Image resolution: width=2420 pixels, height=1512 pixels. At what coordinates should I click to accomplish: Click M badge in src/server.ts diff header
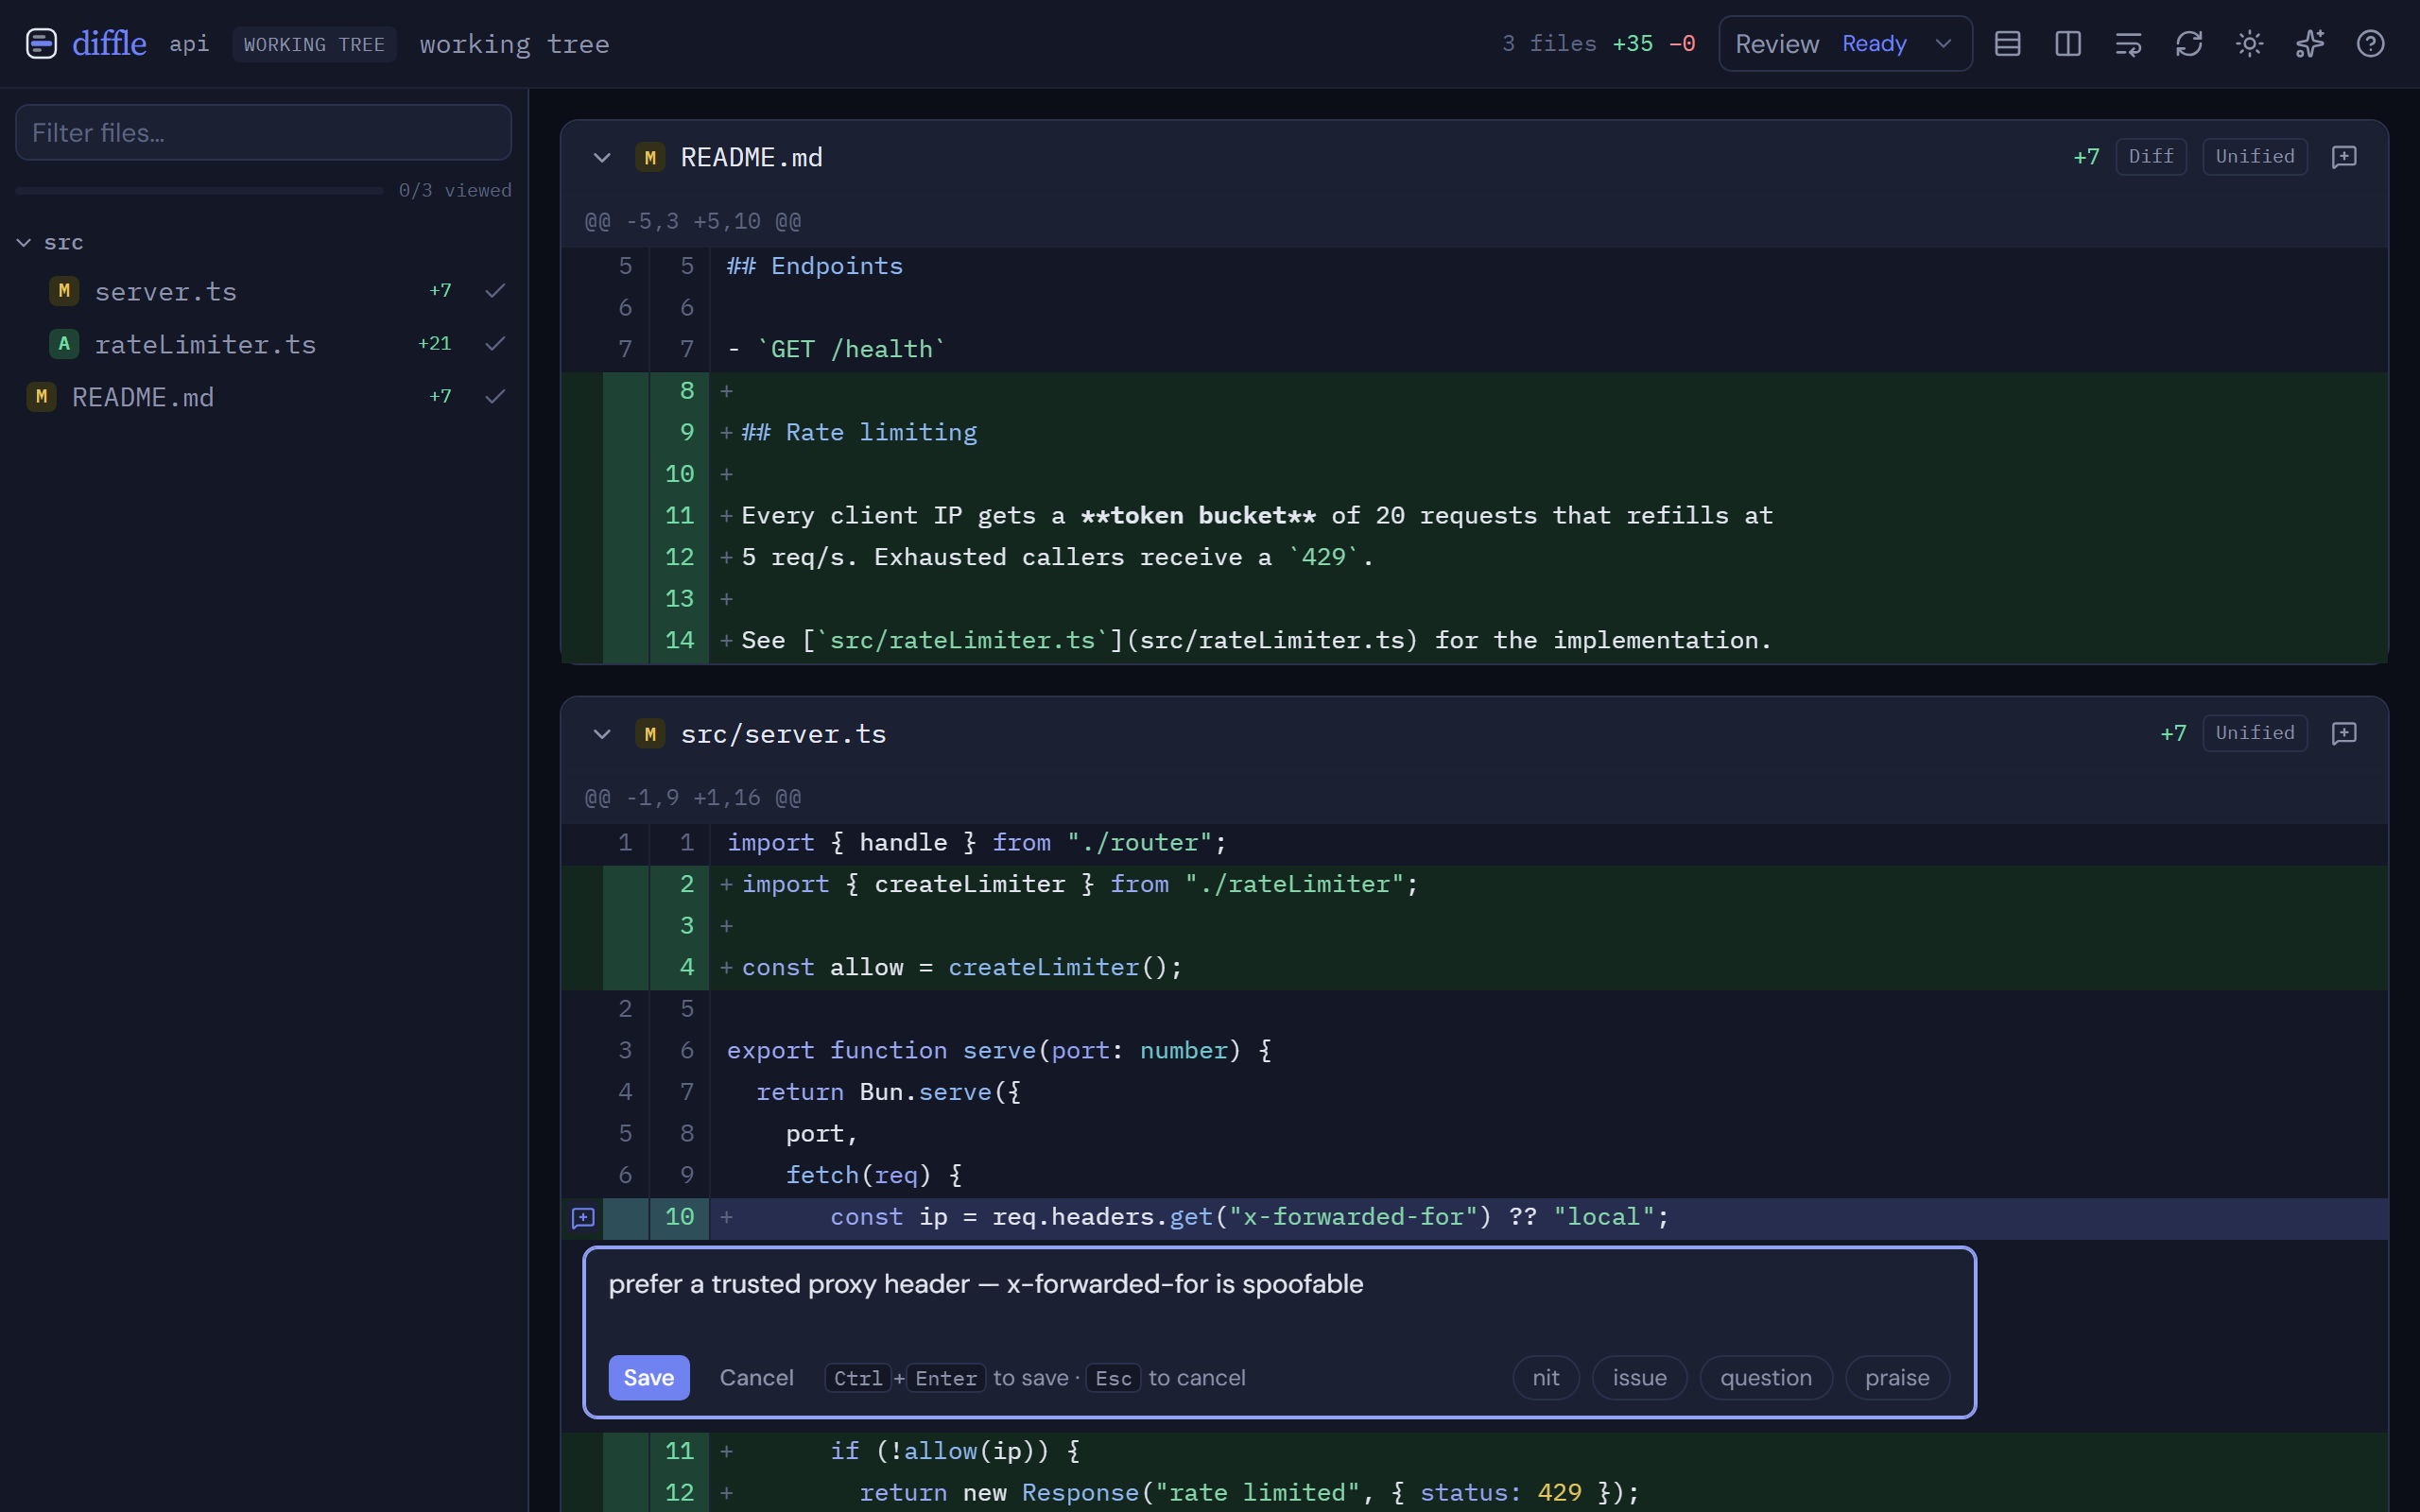pos(650,734)
